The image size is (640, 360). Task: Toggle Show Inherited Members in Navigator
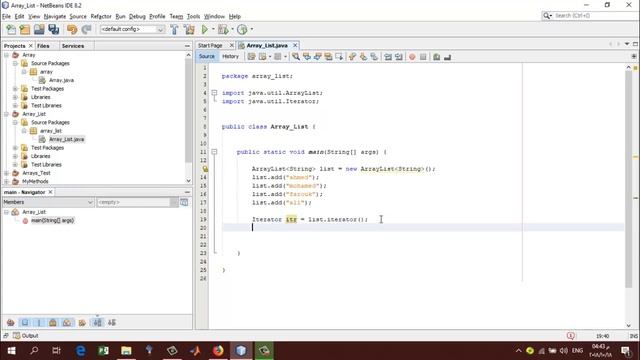click(11, 322)
